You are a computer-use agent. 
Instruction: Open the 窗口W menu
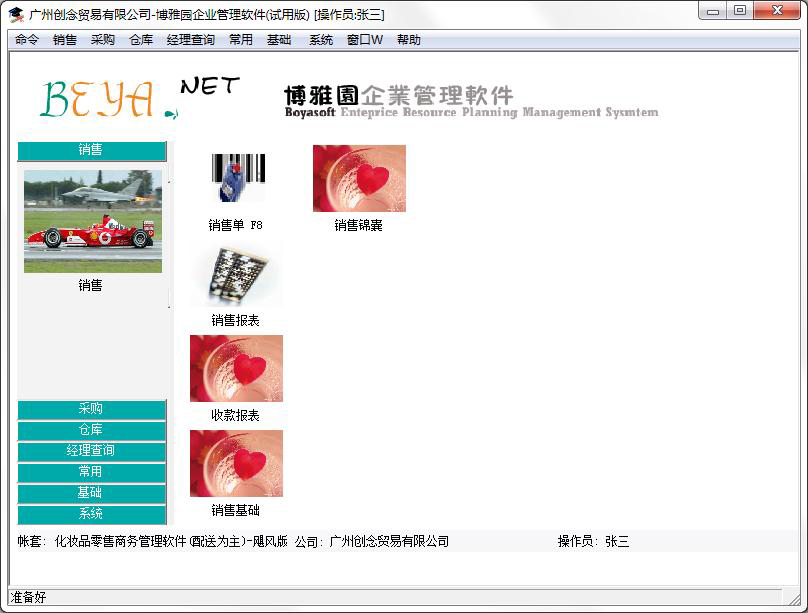click(365, 40)
